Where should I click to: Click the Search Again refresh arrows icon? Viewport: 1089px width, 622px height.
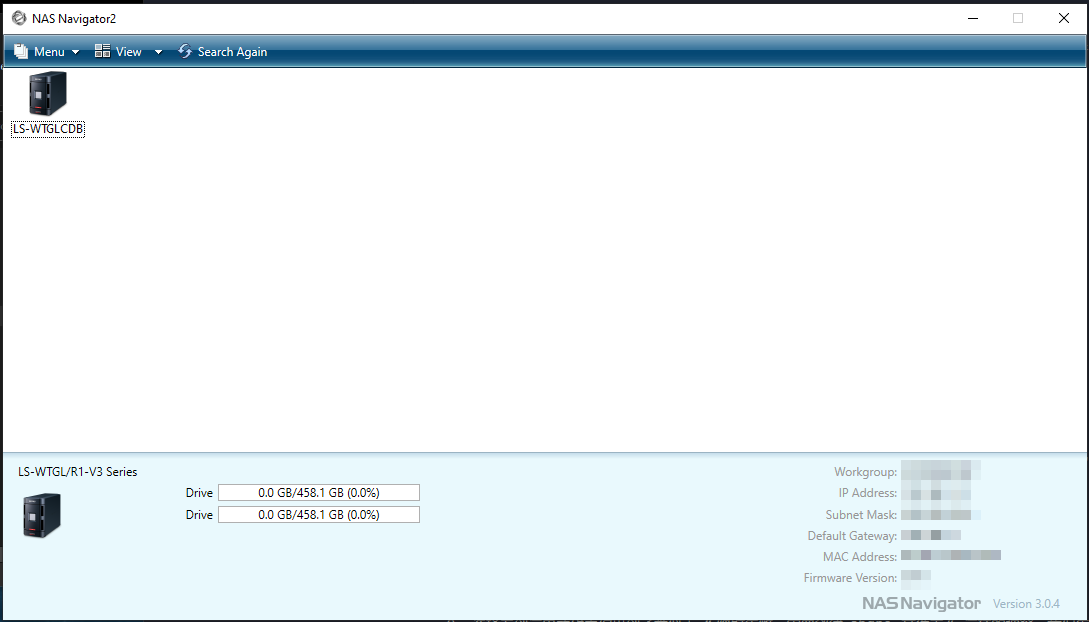185,52
